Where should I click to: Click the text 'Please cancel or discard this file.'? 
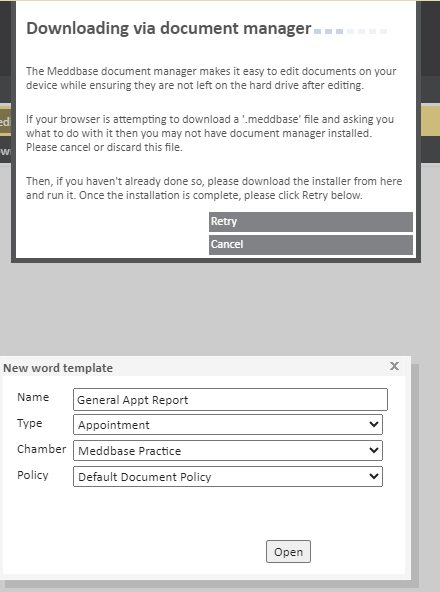point(104,147)
